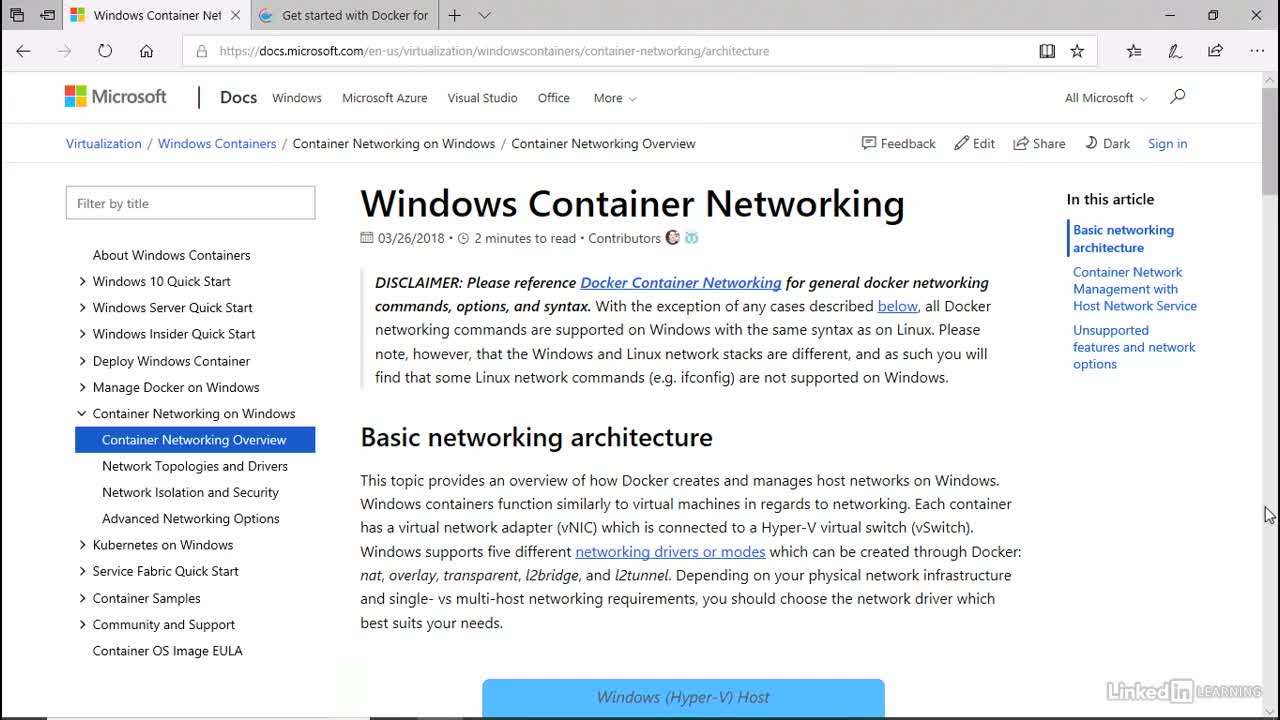Click Edit this article

(974, 144)
